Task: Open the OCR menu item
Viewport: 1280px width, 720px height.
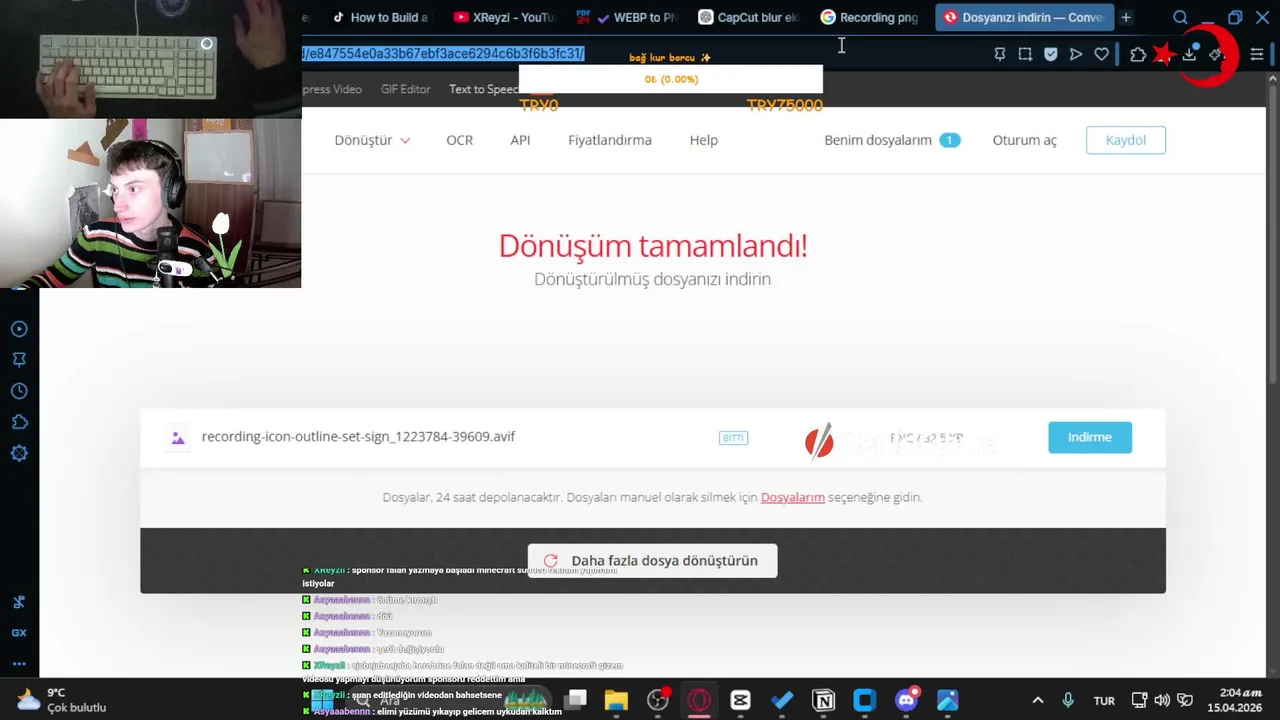Action: (460, 140)
